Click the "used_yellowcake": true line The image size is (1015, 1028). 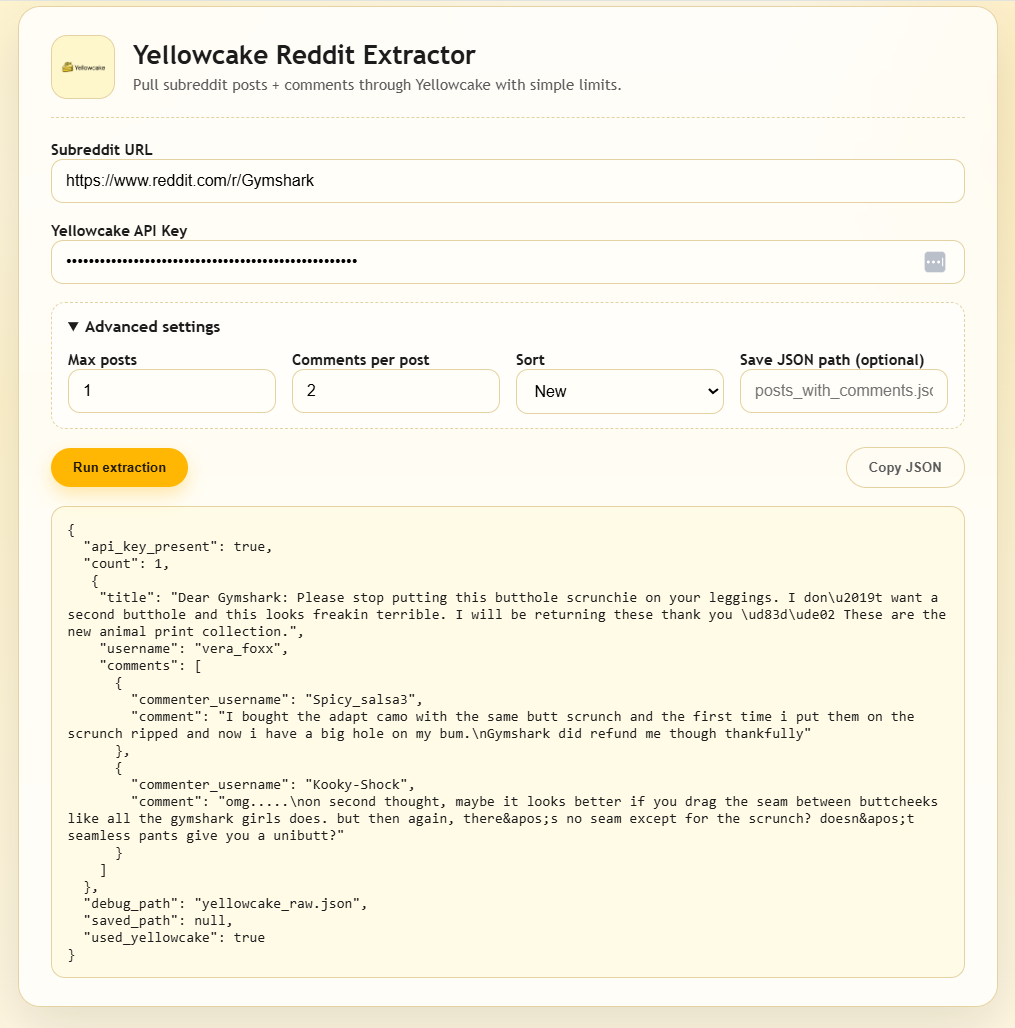tap(174, 938)
